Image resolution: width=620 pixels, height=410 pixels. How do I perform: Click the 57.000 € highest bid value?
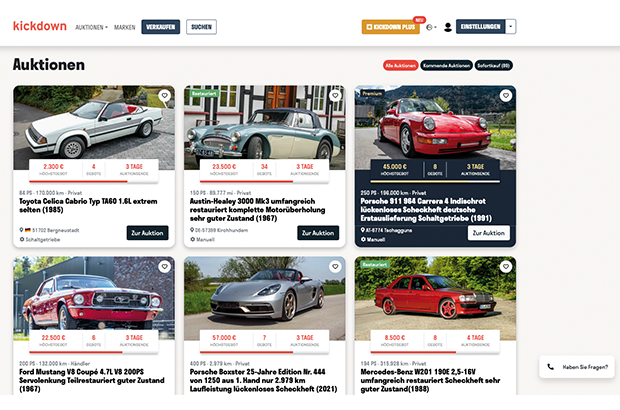click(x=224, y=338)
